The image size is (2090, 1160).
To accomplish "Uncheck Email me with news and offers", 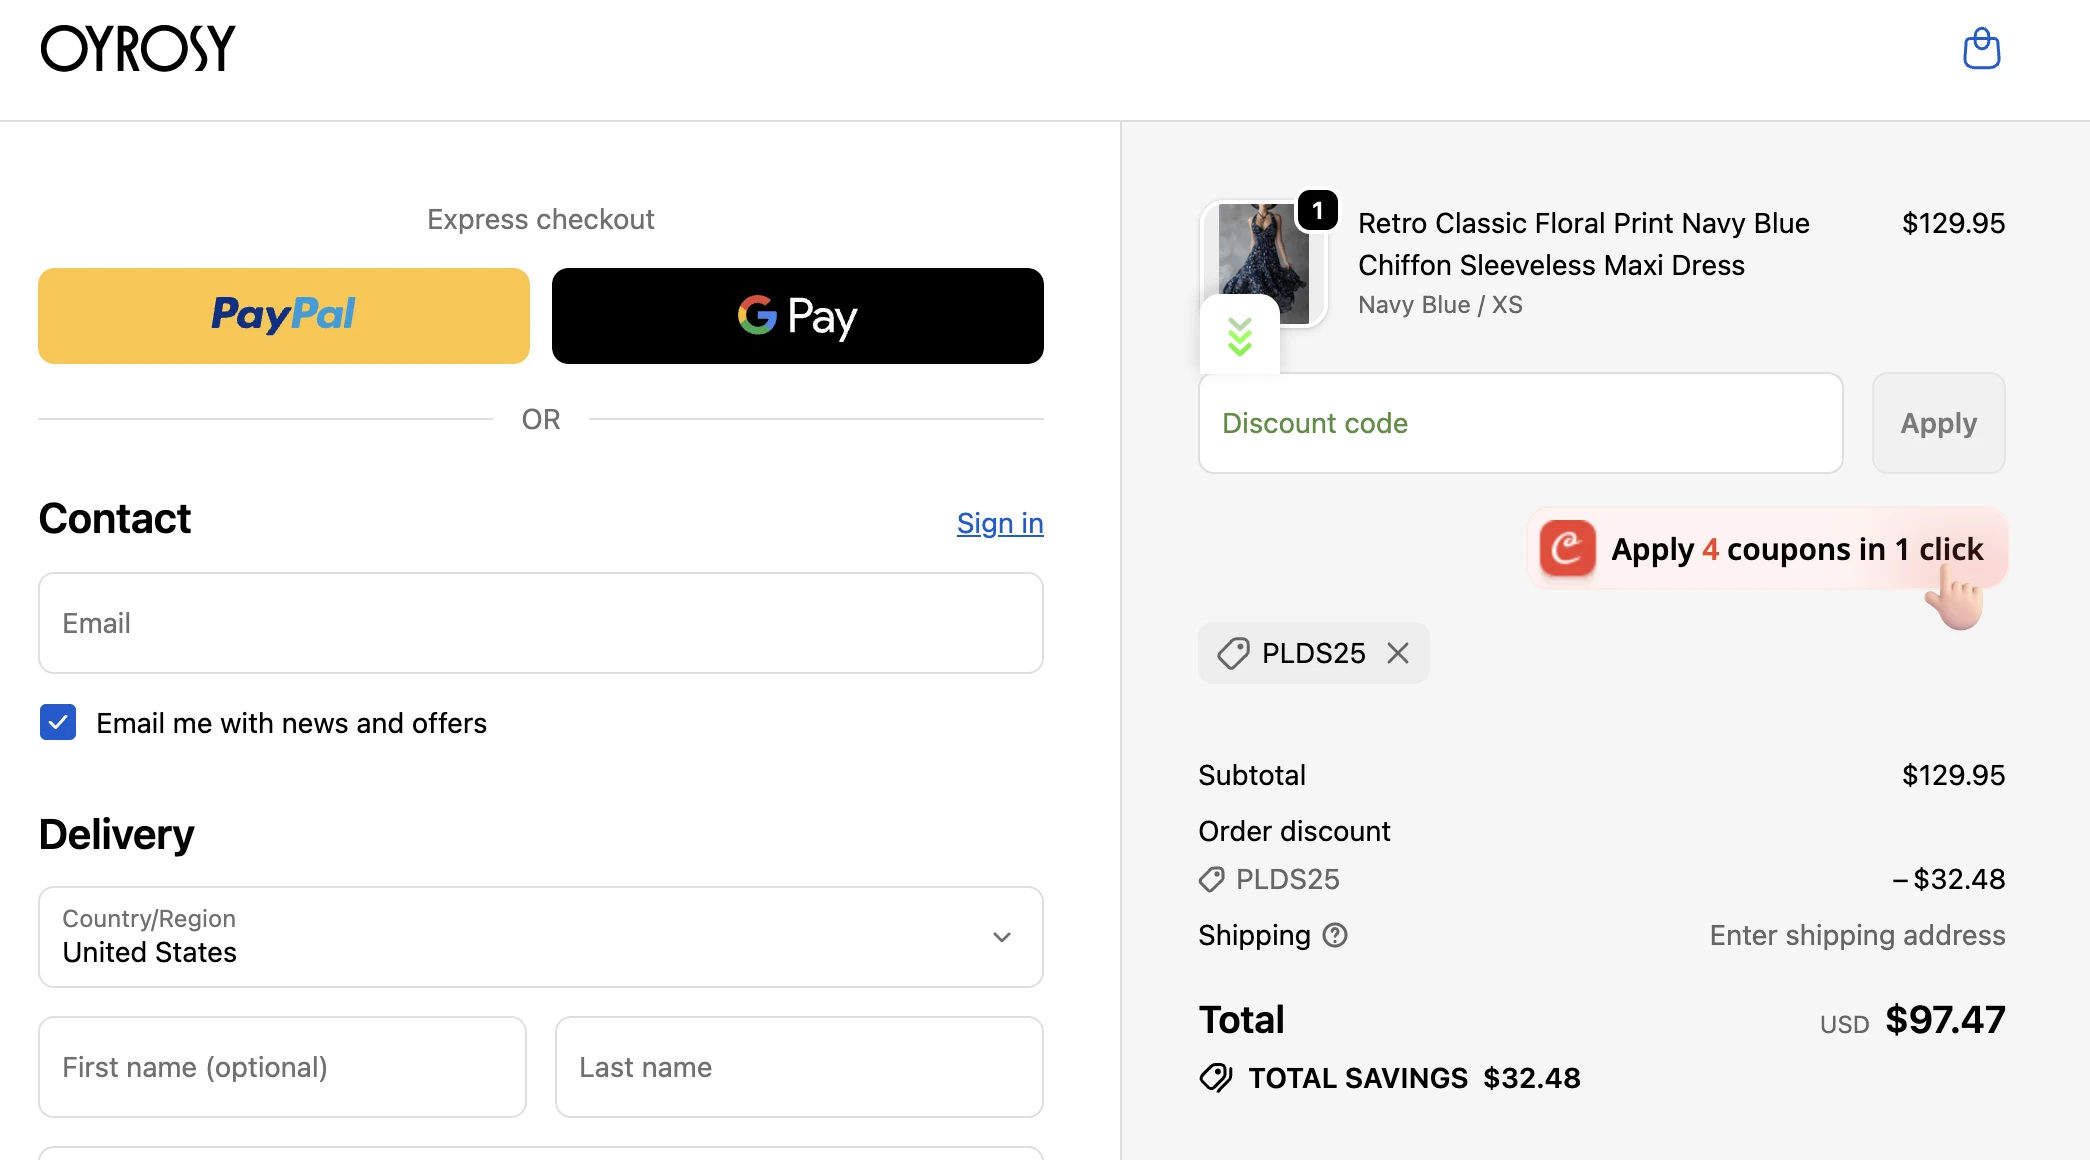I will pyautogui.click(x=58, y=722).
